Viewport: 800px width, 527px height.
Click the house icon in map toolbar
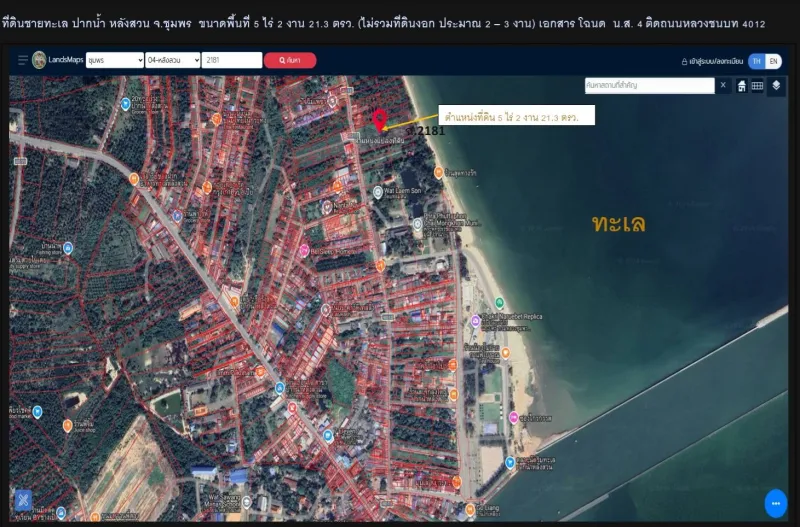pos(741,86)
